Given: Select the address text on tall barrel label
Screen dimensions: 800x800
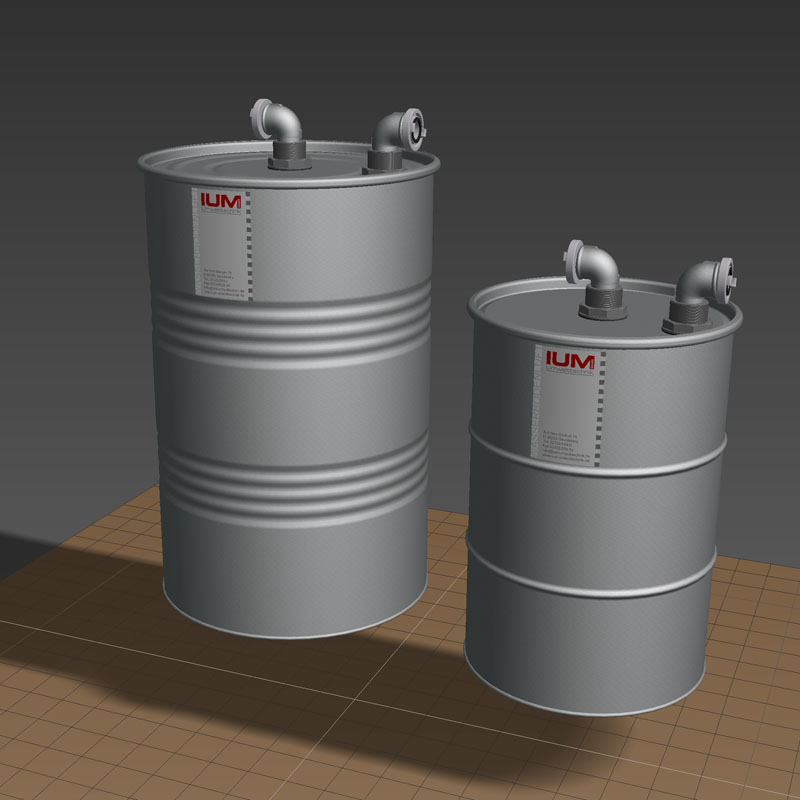Looking at the screenshot, I should click(x=218, y=280).
